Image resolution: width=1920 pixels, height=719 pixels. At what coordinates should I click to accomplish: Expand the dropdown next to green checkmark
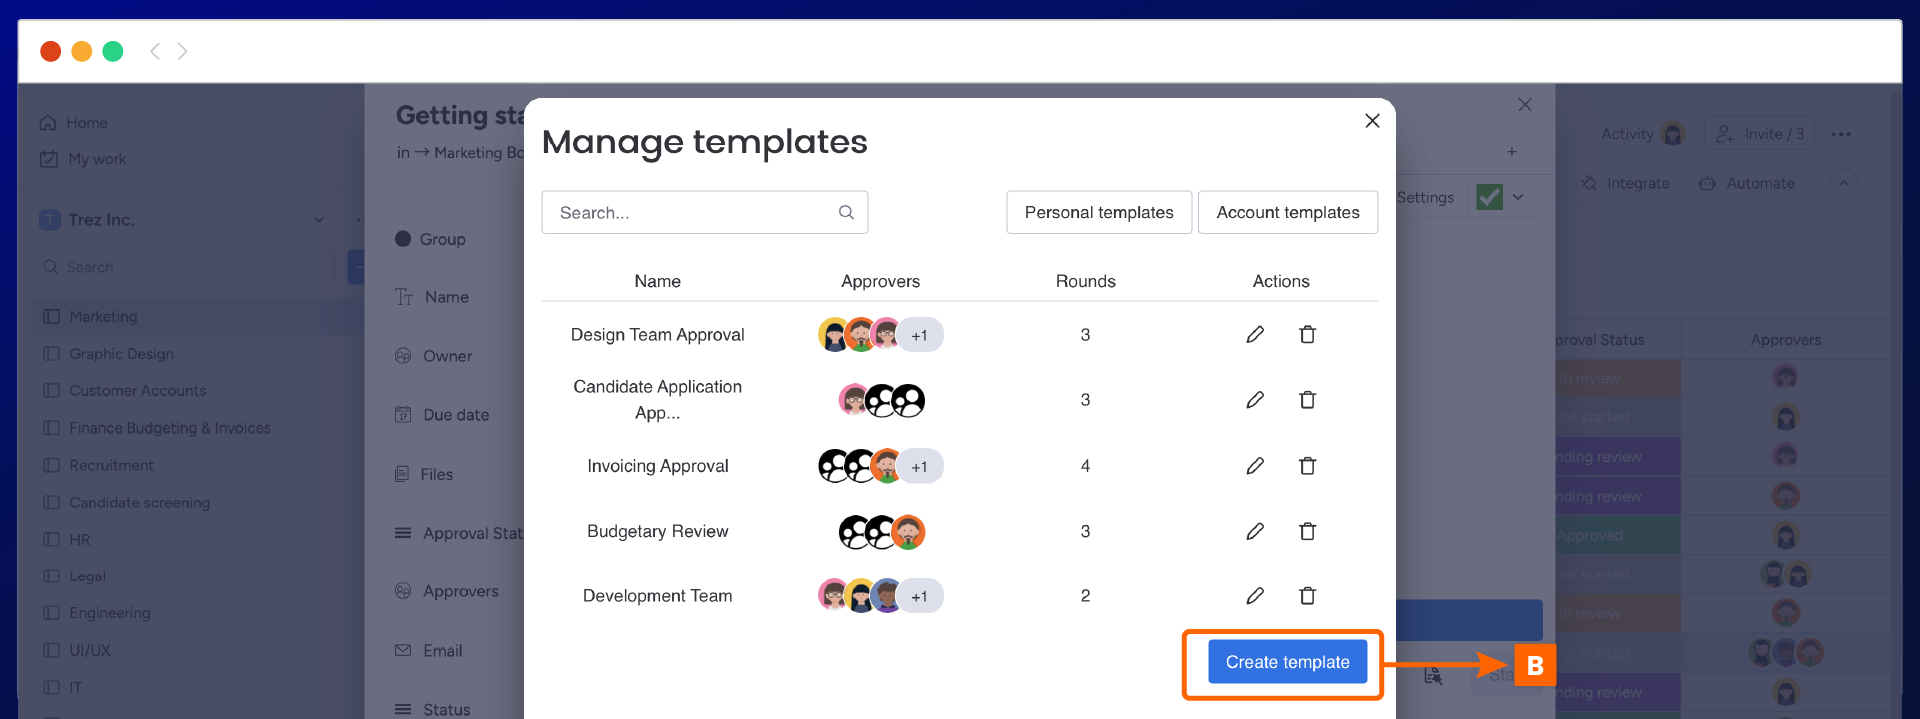[1518, 197]
